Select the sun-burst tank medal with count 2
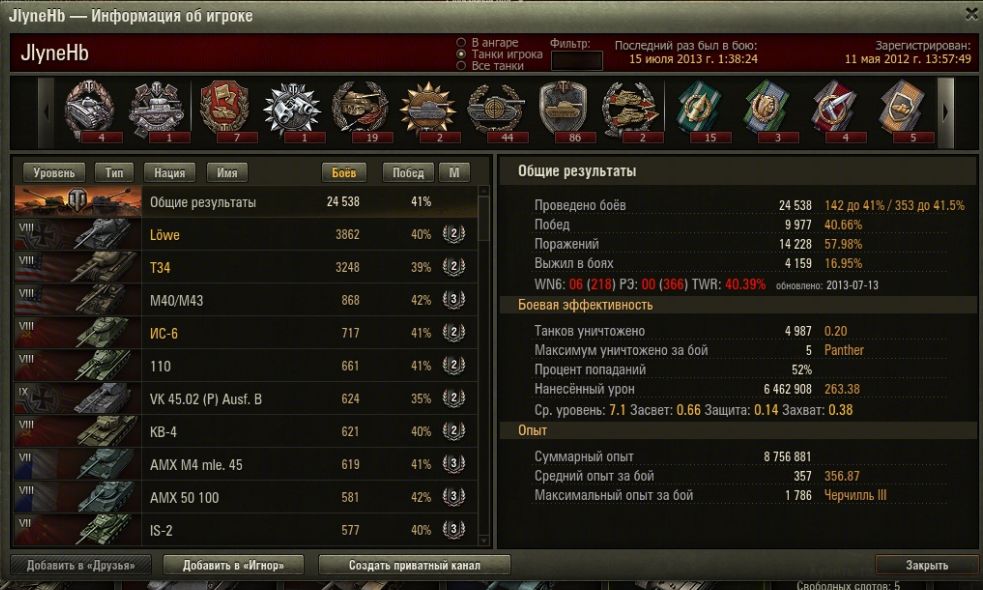The width and height of the screenshot is (983, 590). pyautogui.click(x=428, y=111)
